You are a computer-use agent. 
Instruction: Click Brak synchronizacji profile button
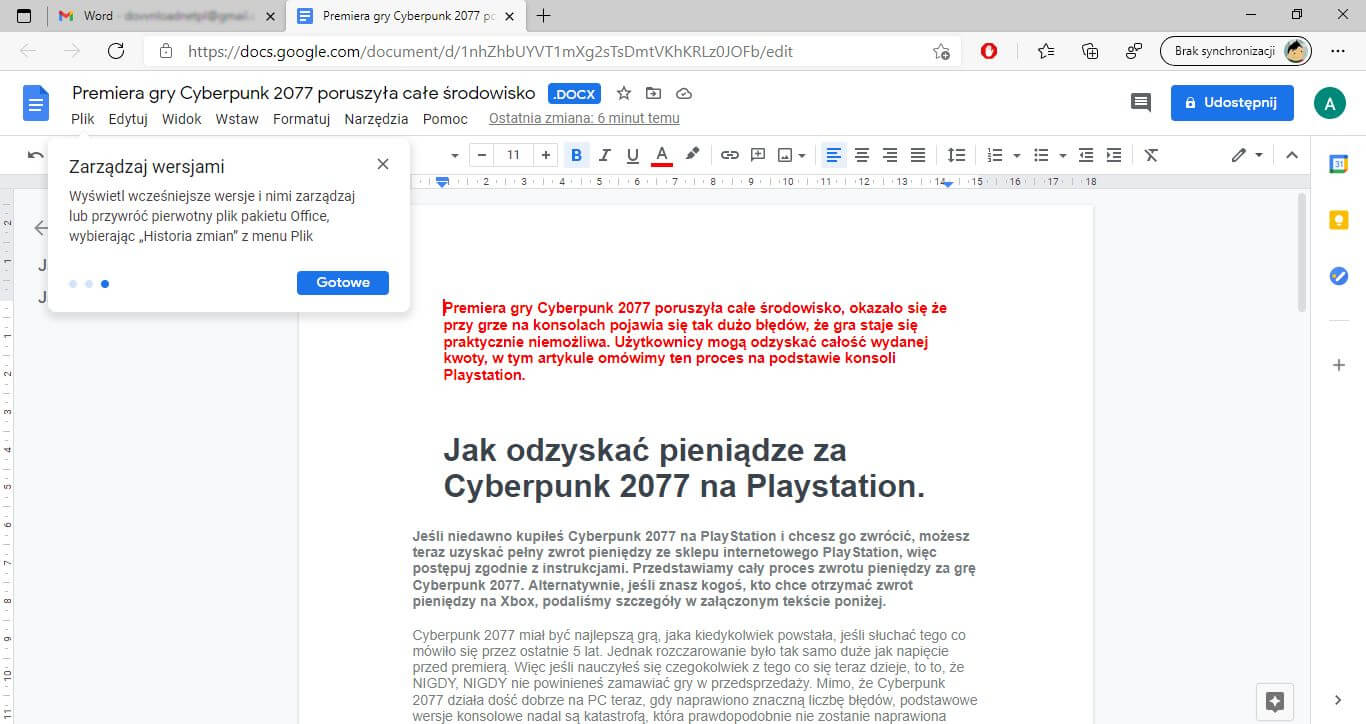click(x=1235, y=51)
